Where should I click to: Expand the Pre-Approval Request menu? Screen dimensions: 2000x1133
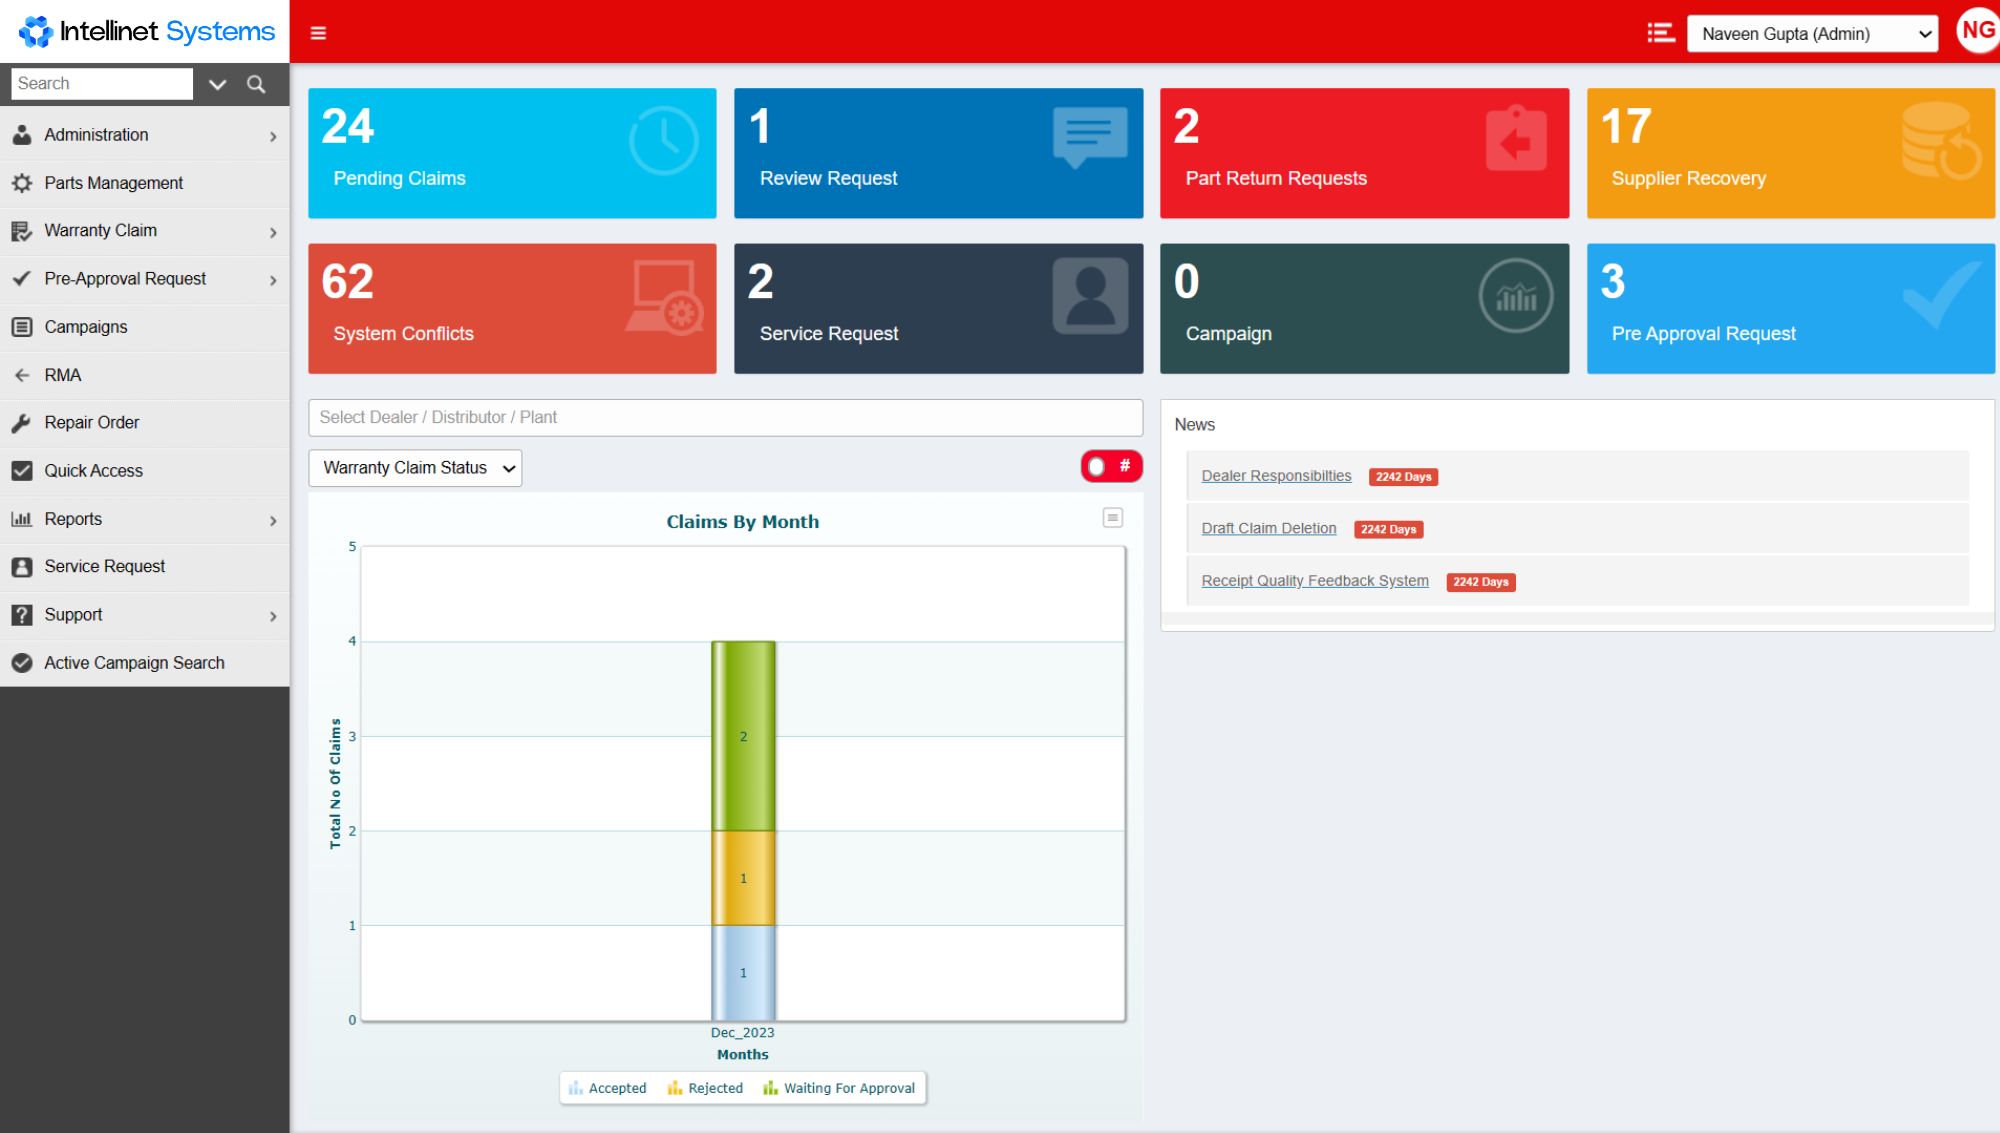coord(124,278)
